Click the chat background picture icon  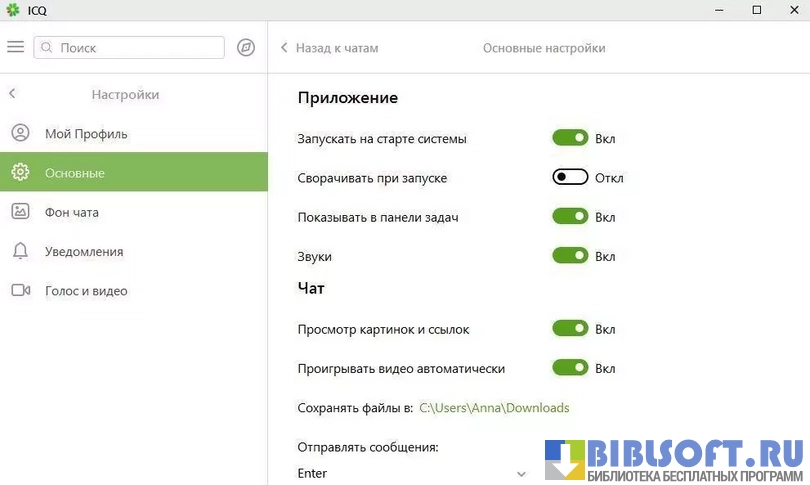pyautogui.click(x=20, y=212)
